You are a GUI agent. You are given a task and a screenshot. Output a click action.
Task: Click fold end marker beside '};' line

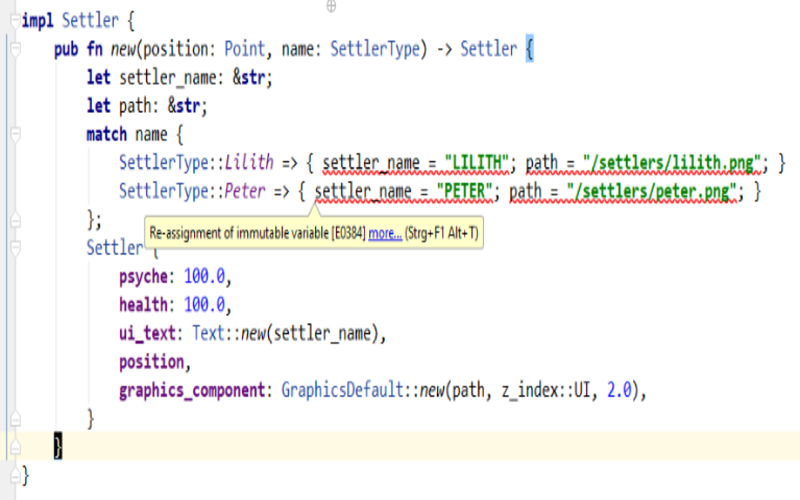tap(15, 220)
